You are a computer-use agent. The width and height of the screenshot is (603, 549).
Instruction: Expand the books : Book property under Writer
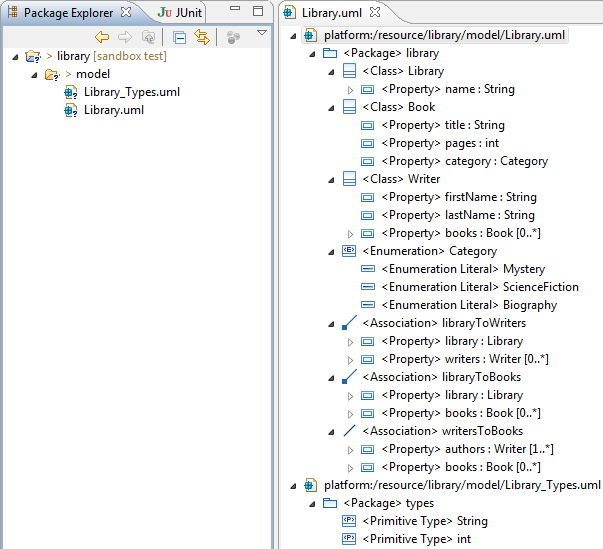coord(350,234)
